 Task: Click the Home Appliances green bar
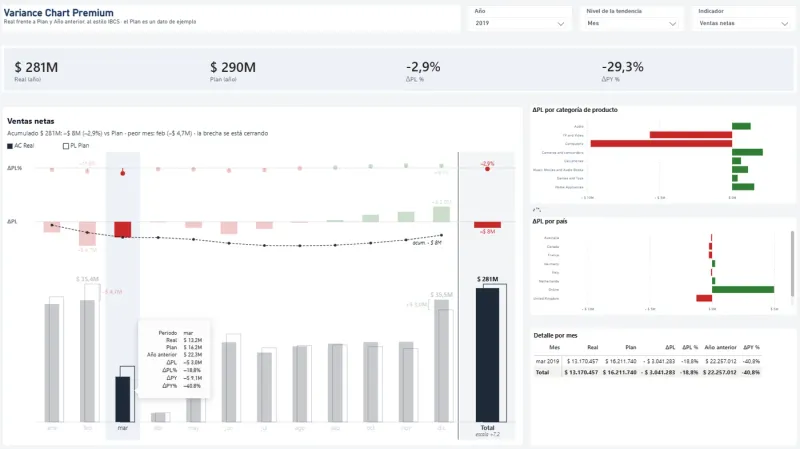click(743, 187)
